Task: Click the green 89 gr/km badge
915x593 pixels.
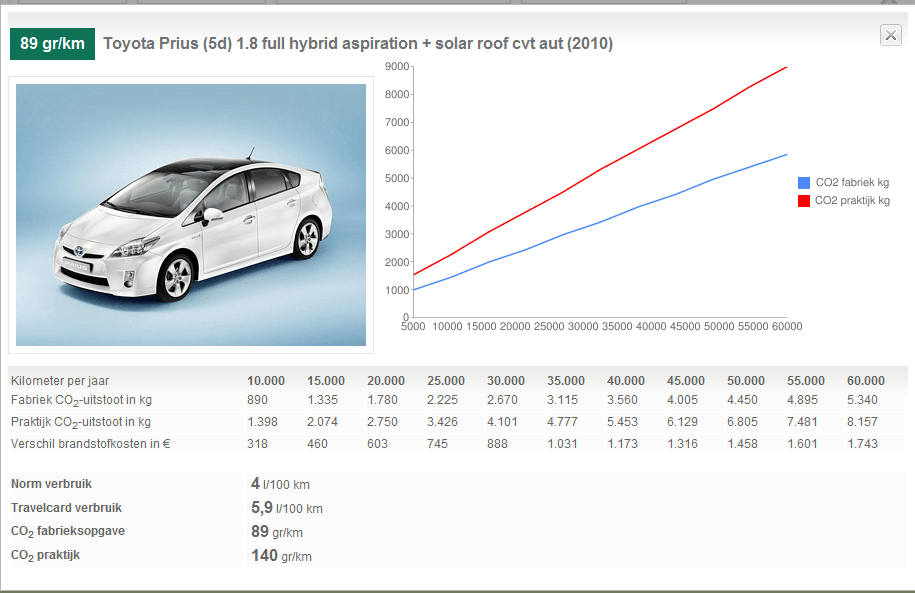Action: 53,44
